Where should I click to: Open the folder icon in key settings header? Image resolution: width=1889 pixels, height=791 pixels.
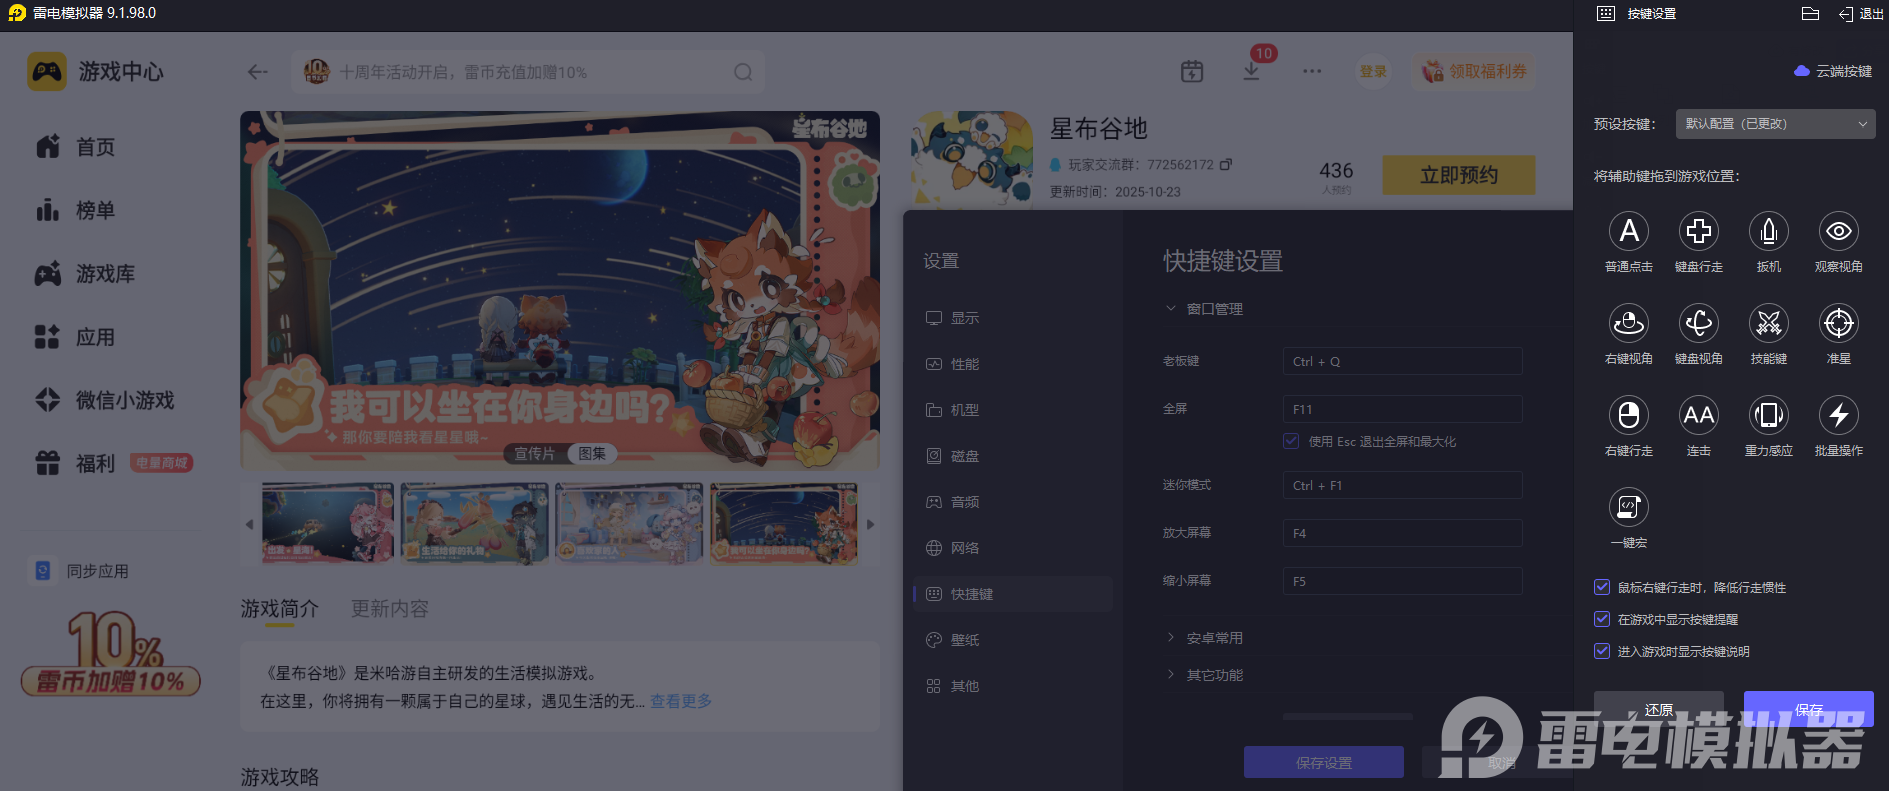click(x=1810, y=13)
